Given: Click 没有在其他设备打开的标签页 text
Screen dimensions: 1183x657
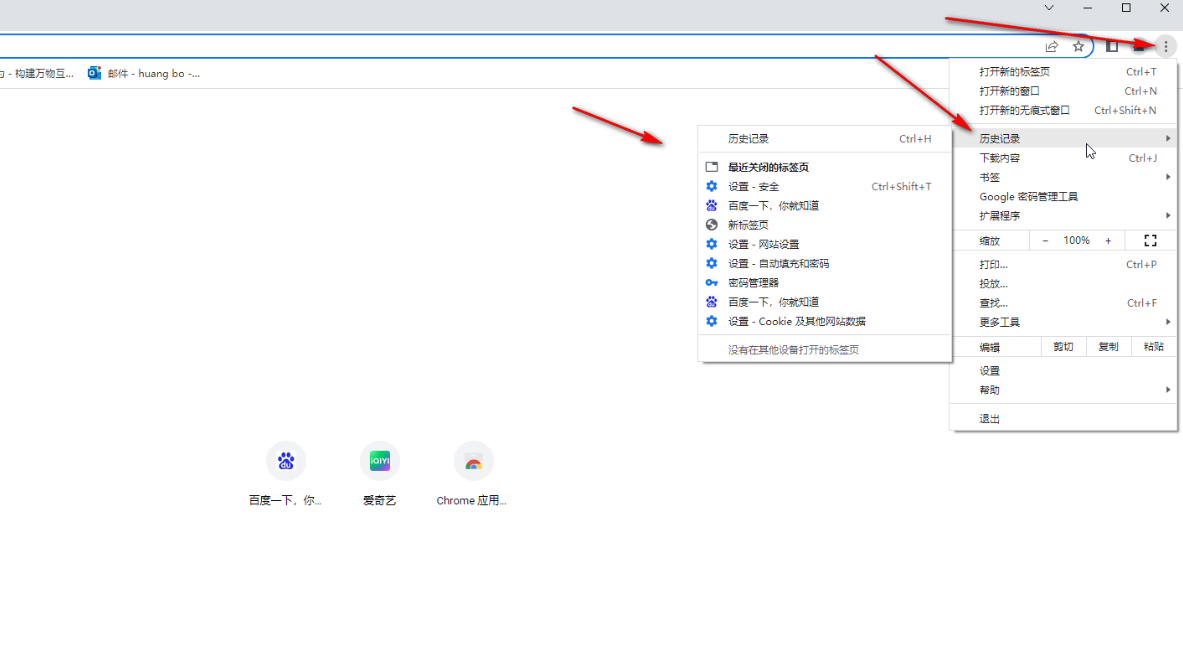Looking at the screenshot, I should pyautogui.click(x=793, y=350).
